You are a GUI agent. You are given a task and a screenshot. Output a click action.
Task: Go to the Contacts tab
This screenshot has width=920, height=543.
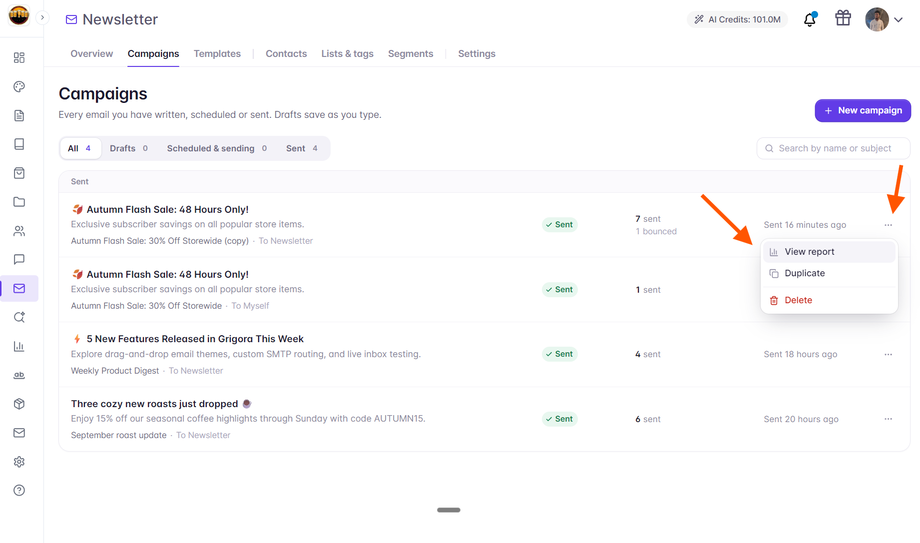286,53
